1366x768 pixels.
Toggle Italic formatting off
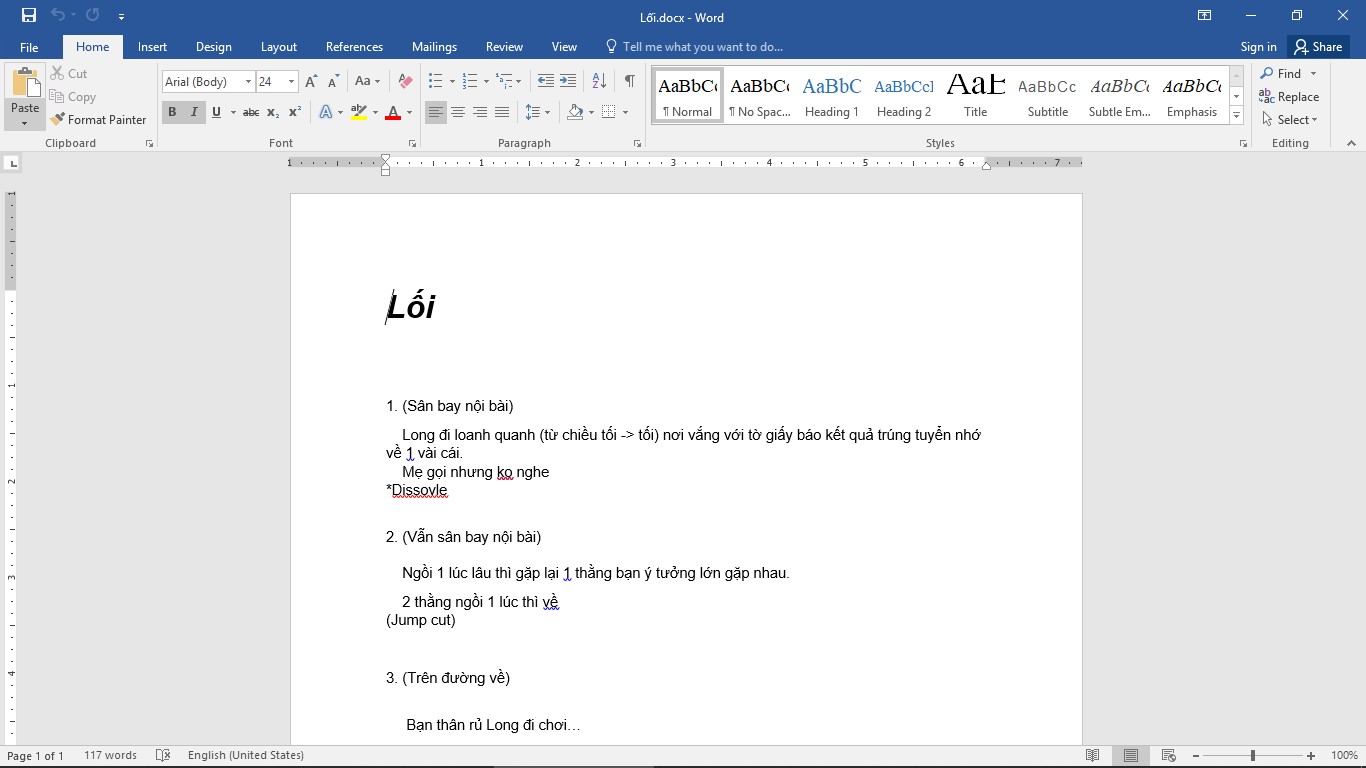click(194, 112)
